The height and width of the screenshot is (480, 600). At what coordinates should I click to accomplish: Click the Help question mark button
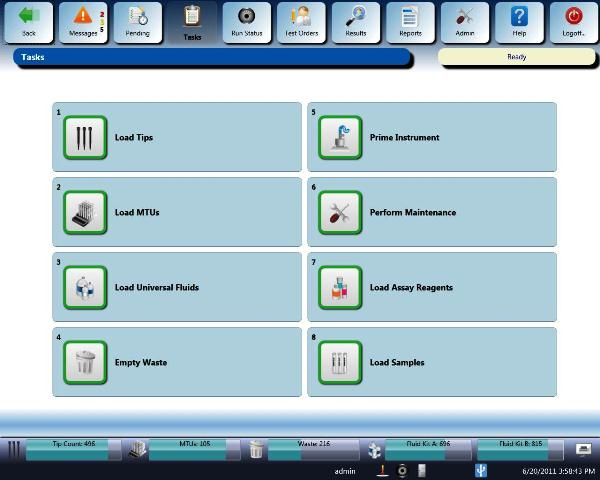pos(519,22)
